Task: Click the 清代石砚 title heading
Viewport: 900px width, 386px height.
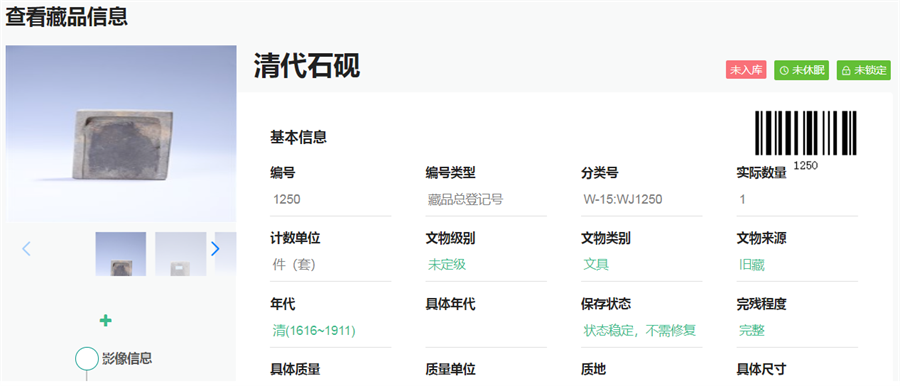Action: point(307,67)
